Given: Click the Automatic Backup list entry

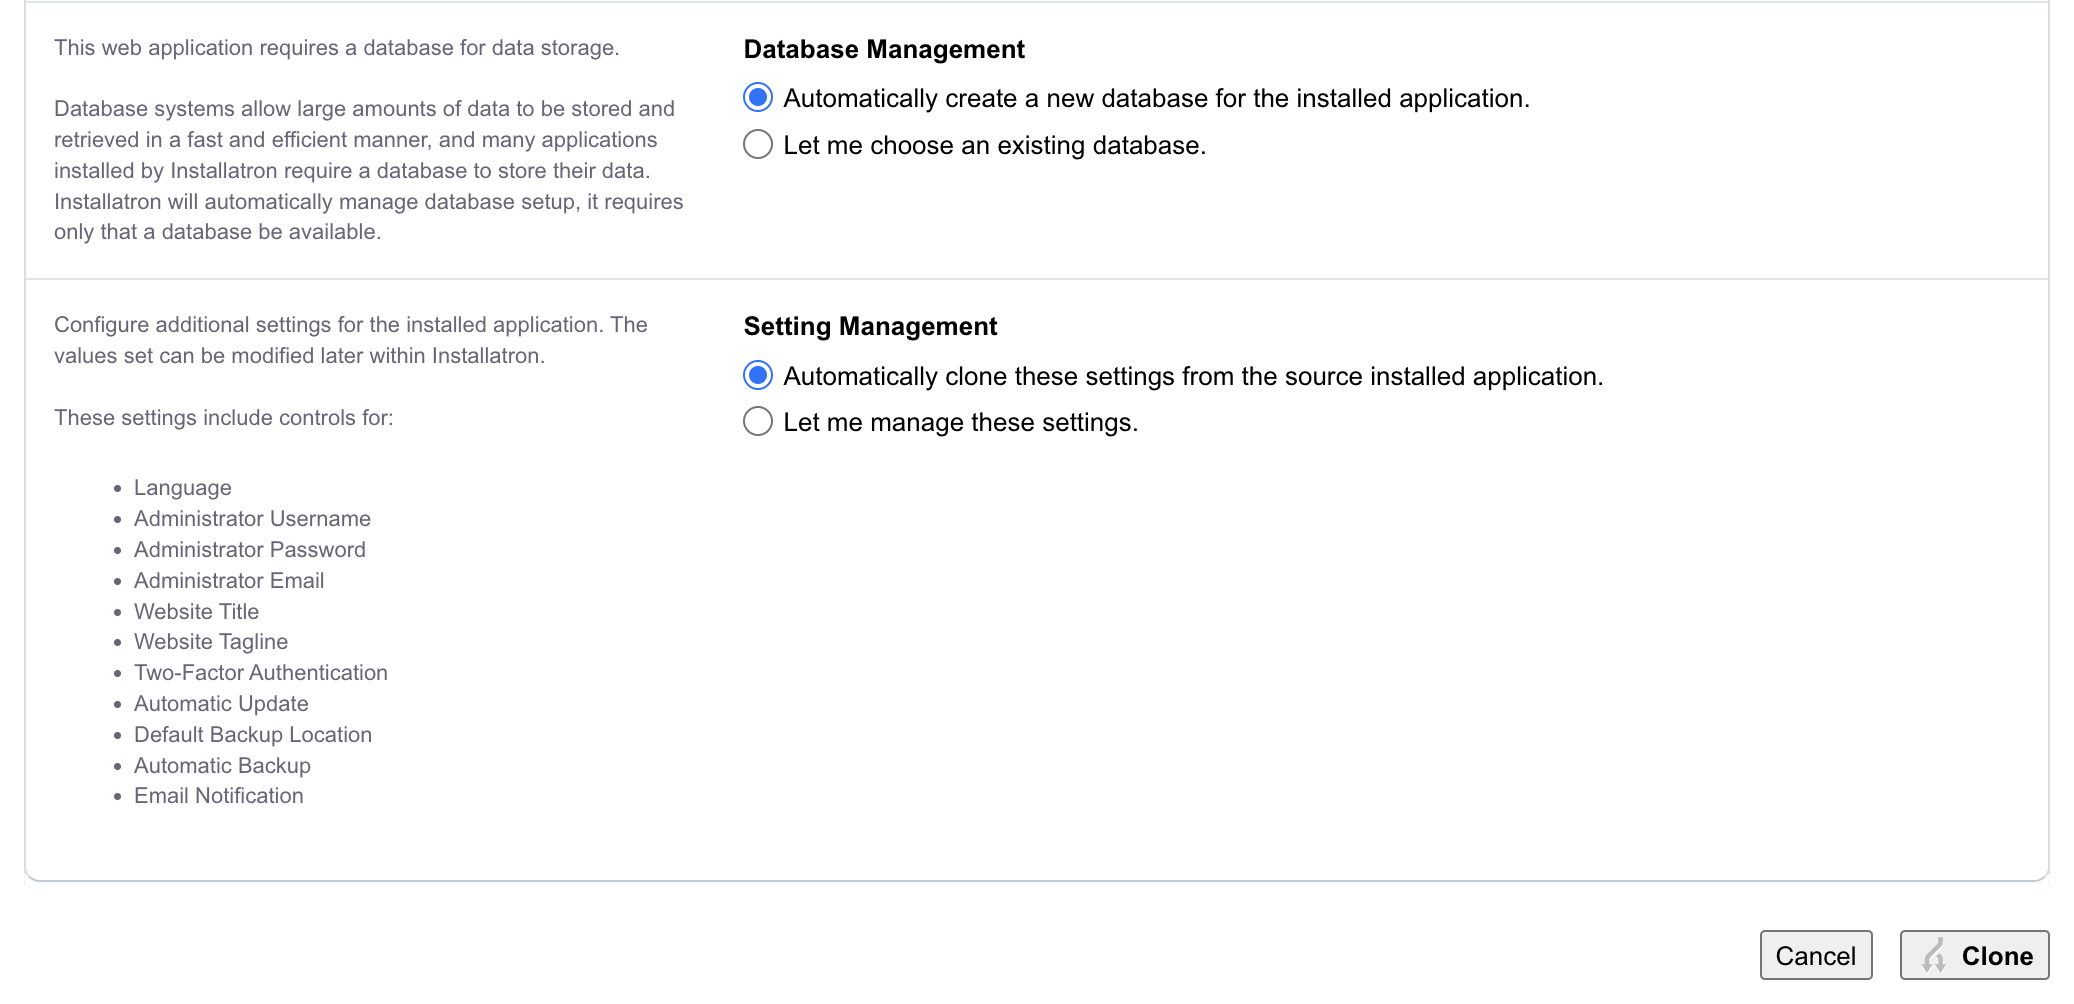Looking at the screenshot, I should [222, 765].
